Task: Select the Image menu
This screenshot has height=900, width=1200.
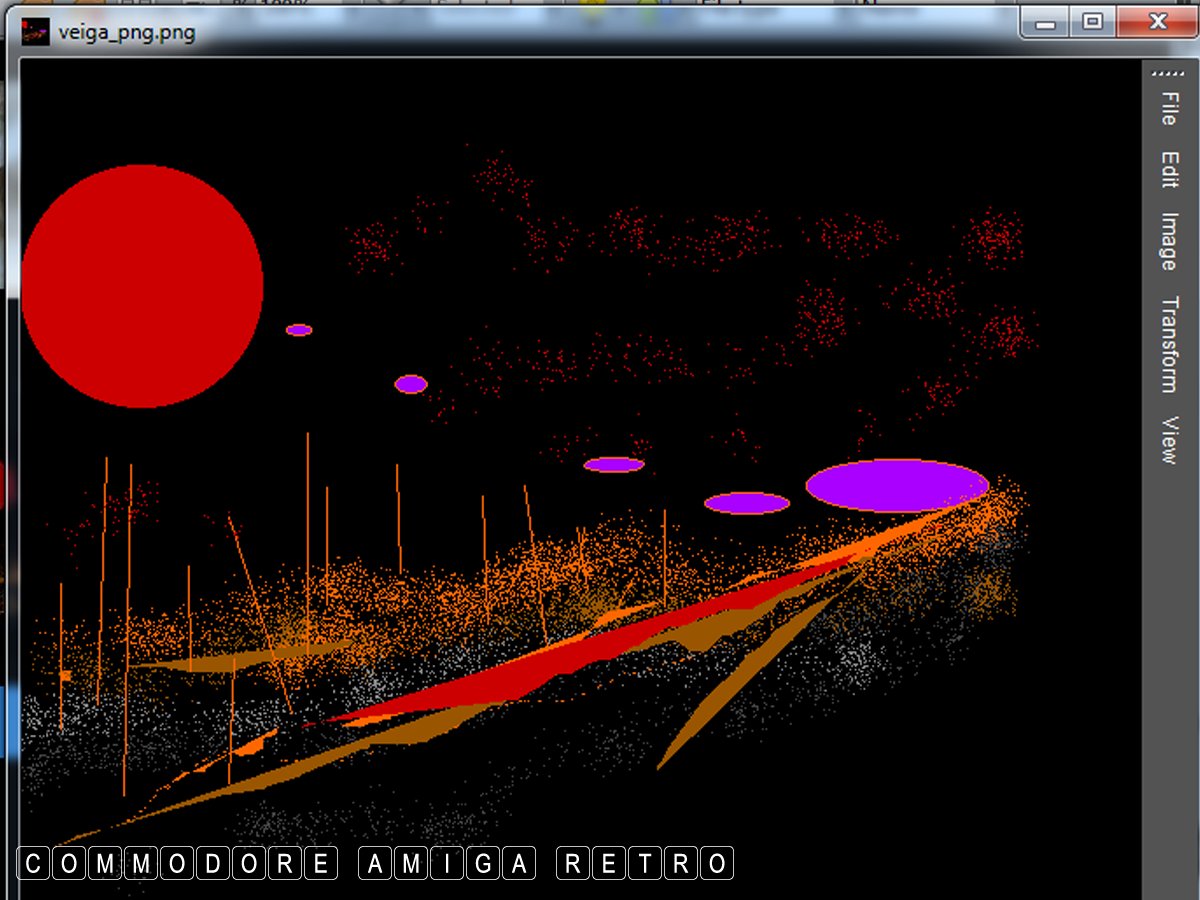Action: tap(1167, 241)
